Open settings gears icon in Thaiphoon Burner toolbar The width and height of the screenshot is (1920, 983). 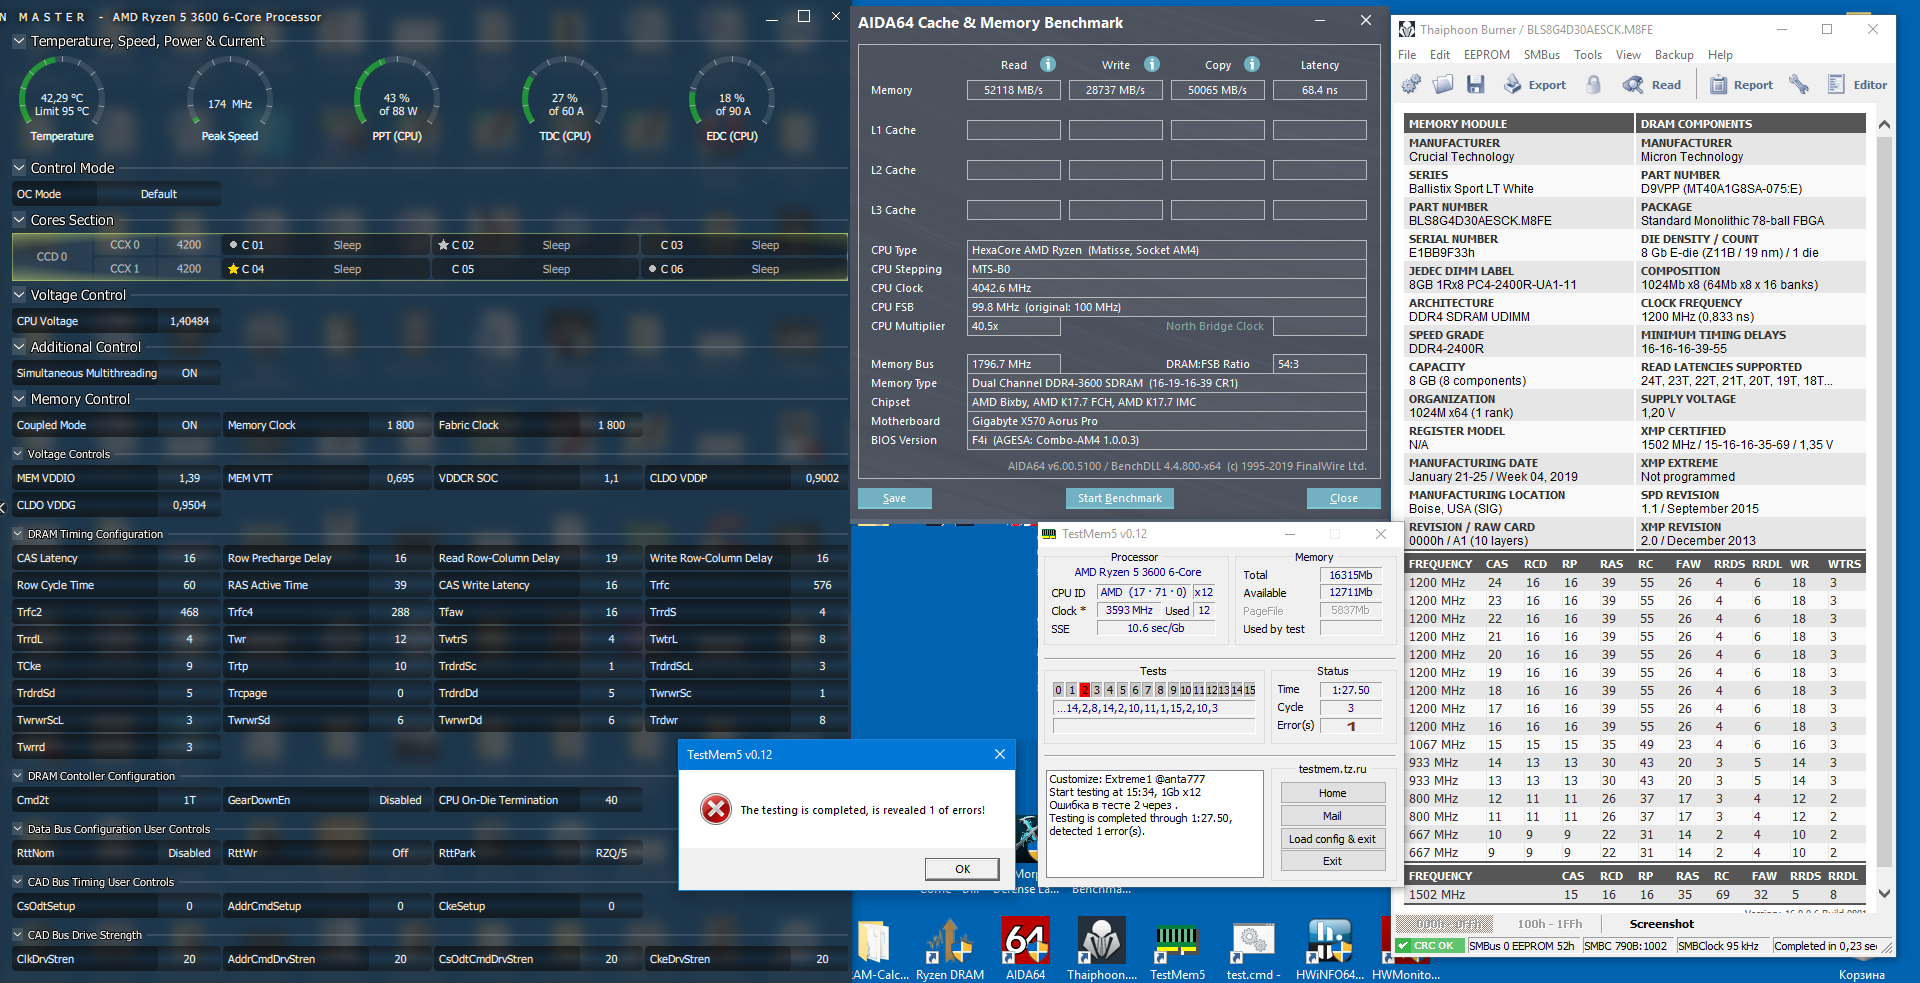click(x=1411, y=85)
